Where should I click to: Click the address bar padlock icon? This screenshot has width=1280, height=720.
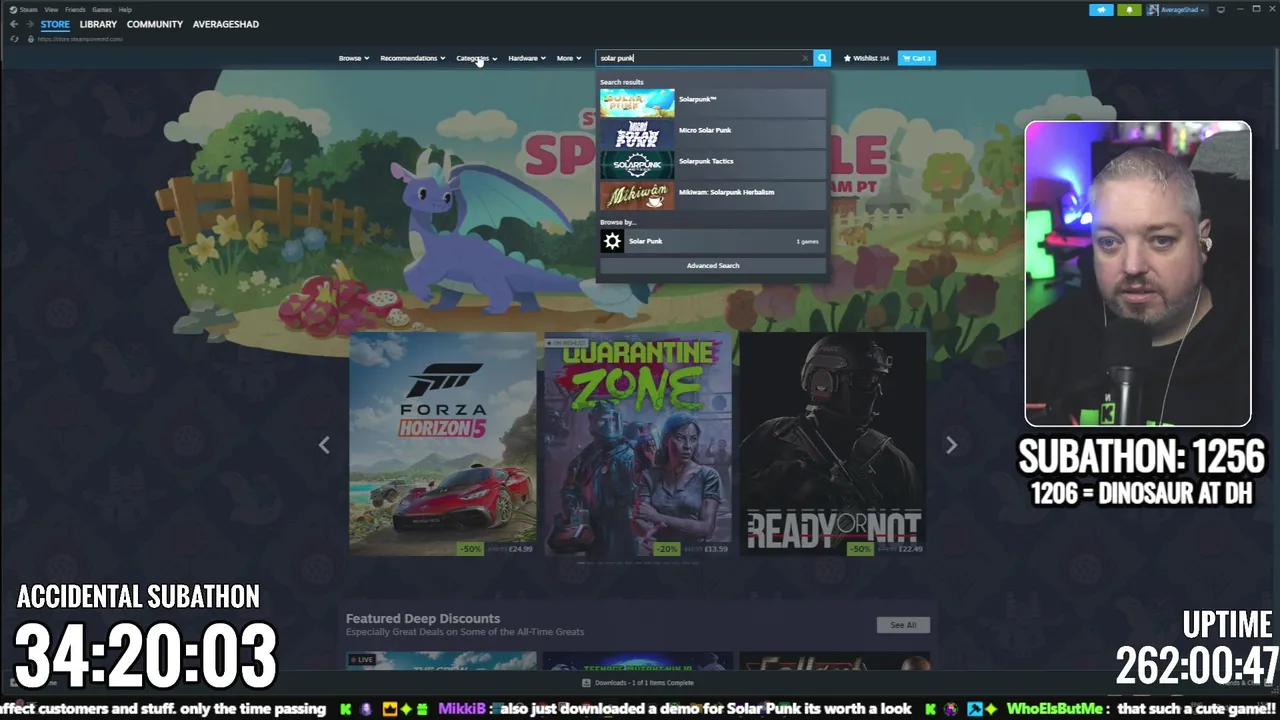point(30,39)
